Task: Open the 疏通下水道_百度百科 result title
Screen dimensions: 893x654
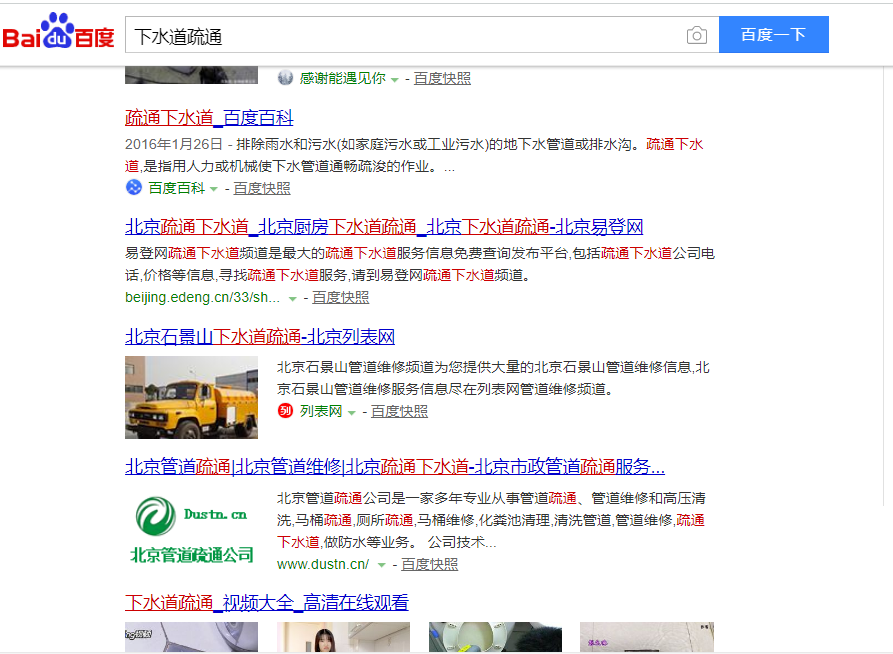Action: tap(209, 118)
